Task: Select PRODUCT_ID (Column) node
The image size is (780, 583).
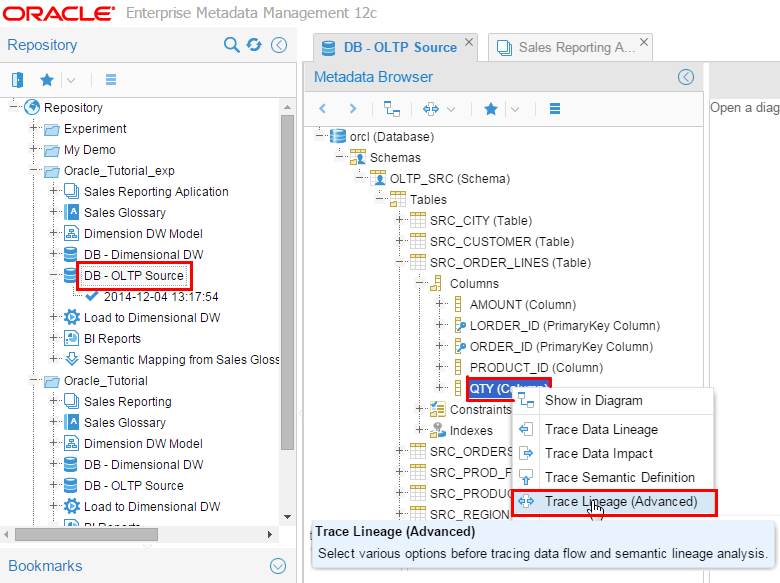Action: 536,368
